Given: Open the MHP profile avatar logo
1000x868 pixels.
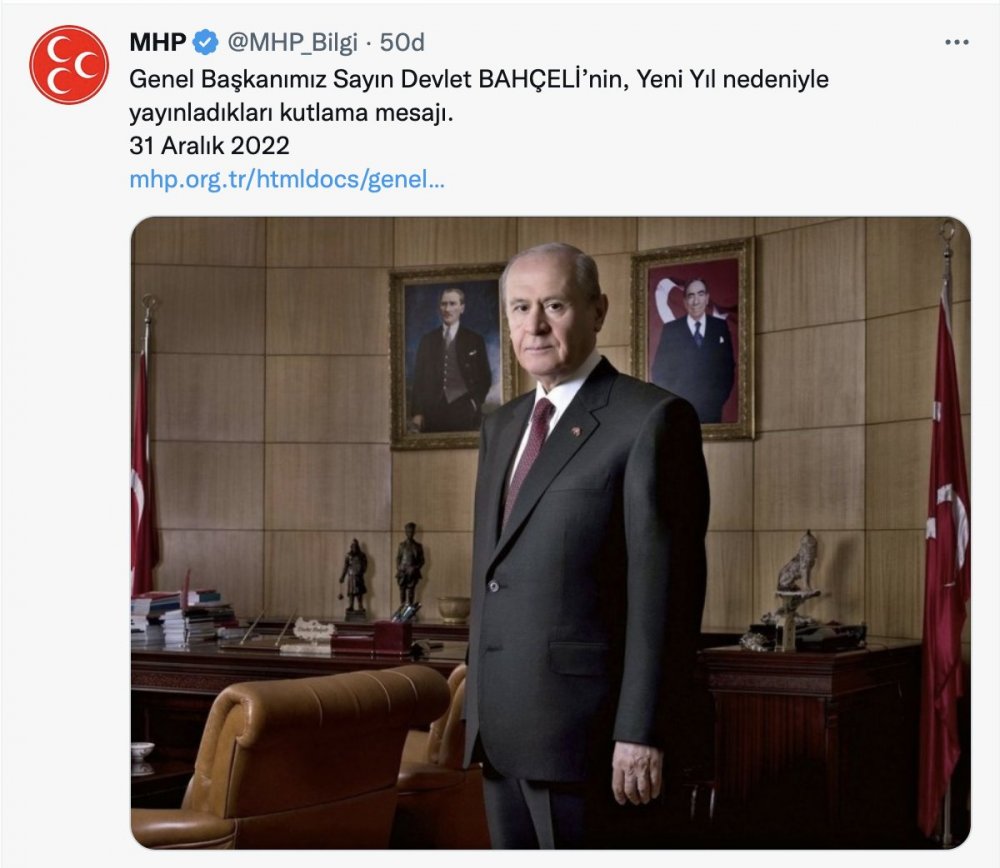Looking at the screenshot, I should (69, 64).
